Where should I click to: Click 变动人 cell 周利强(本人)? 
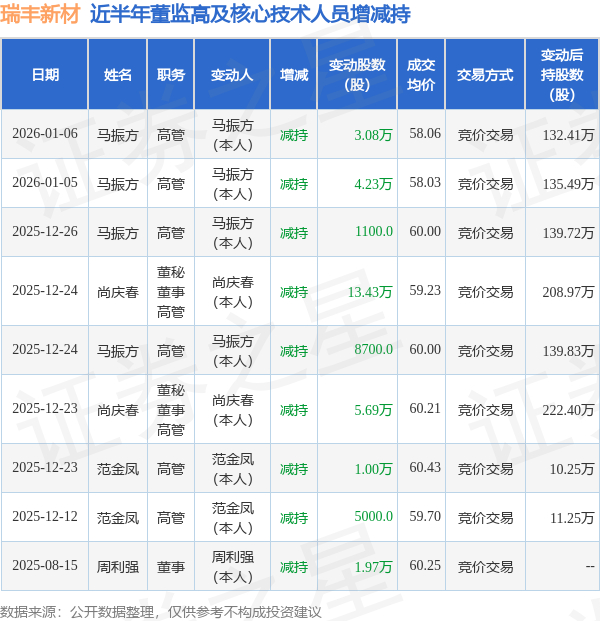tap(232, 567)
